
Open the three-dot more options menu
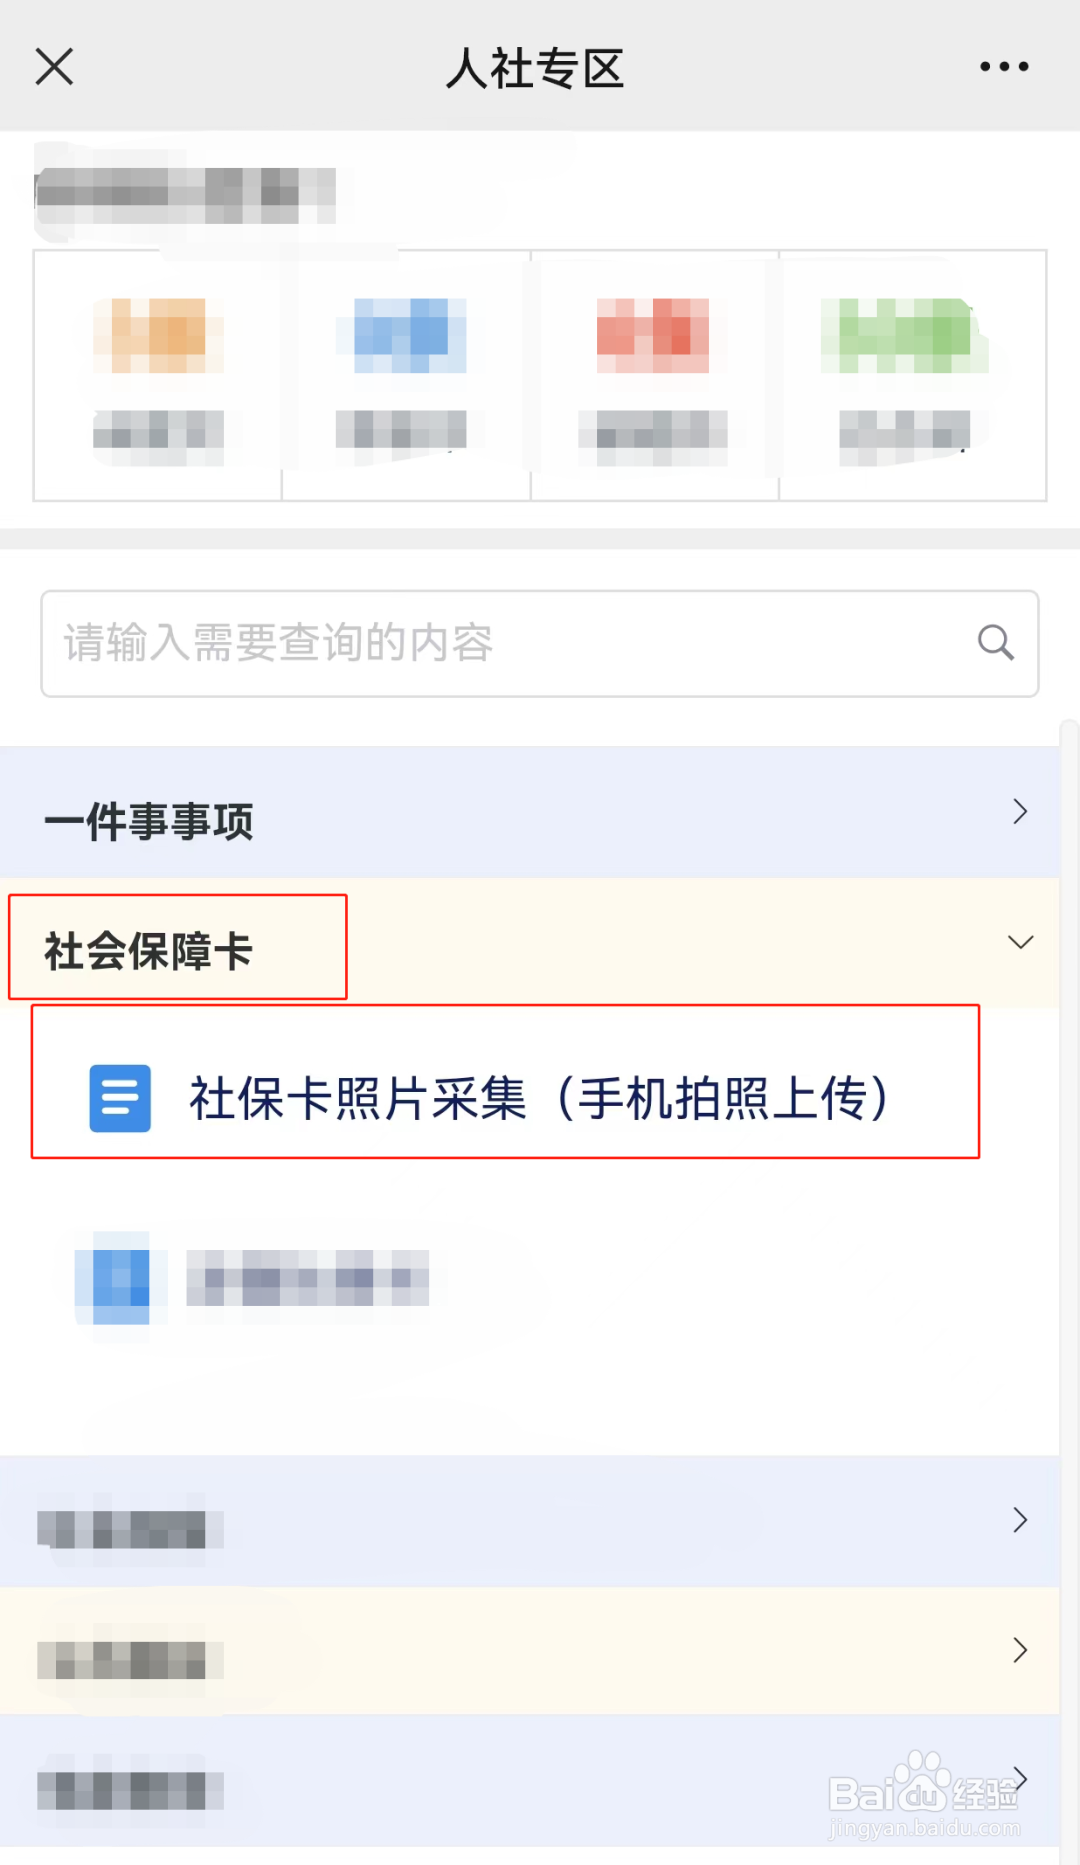pos(1004,67)
